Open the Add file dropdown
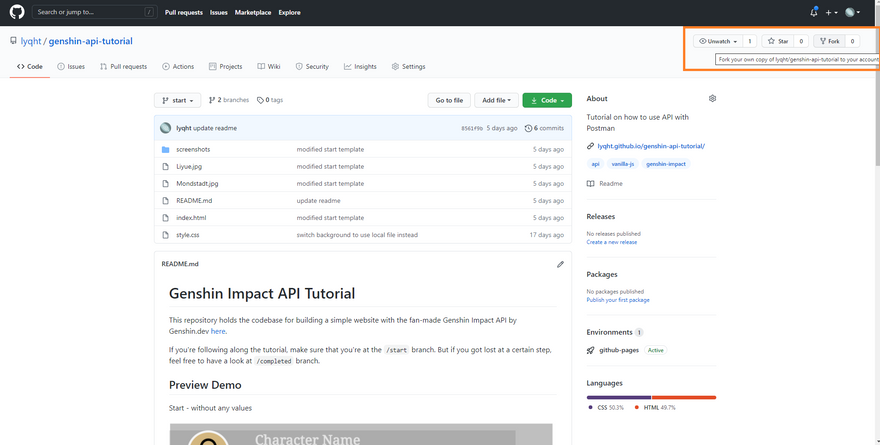Viewport: 880px width, 445px height. point(496,100)
